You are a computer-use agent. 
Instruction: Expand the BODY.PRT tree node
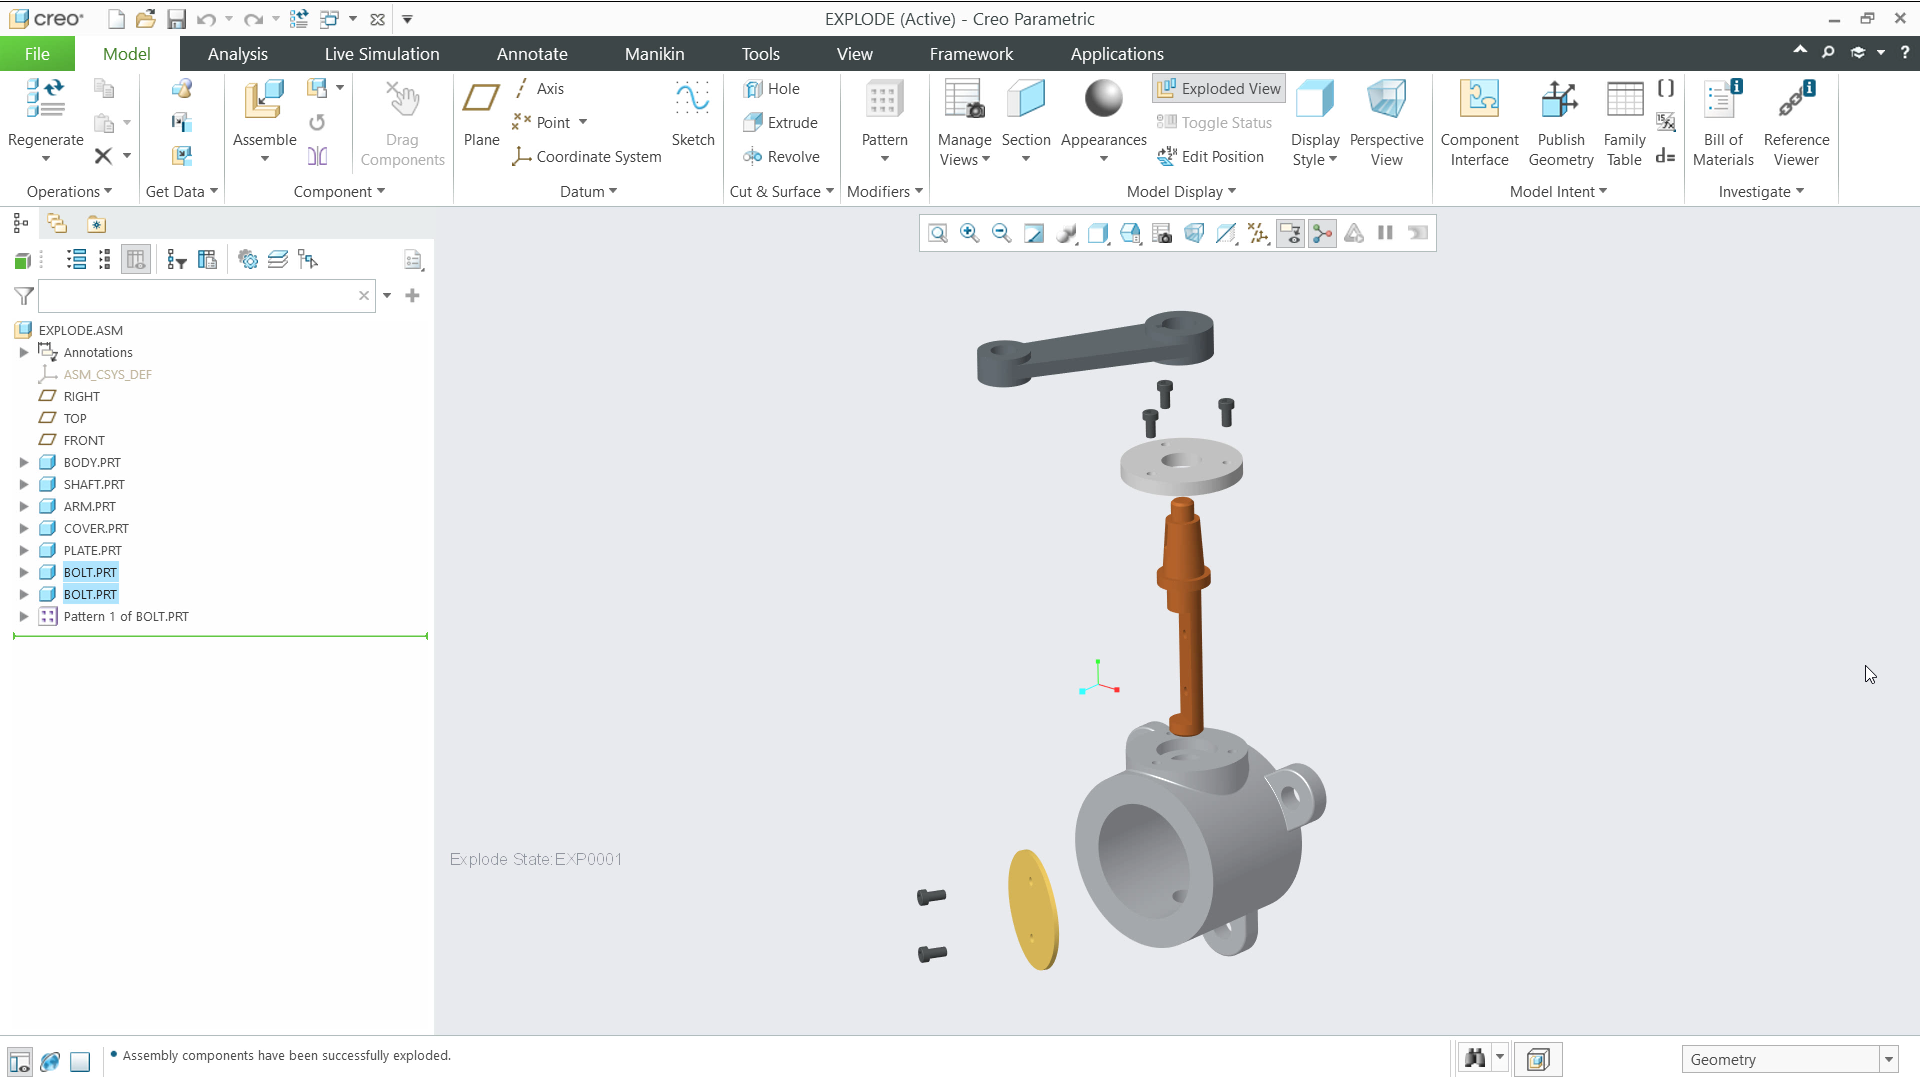coord(24,463)
